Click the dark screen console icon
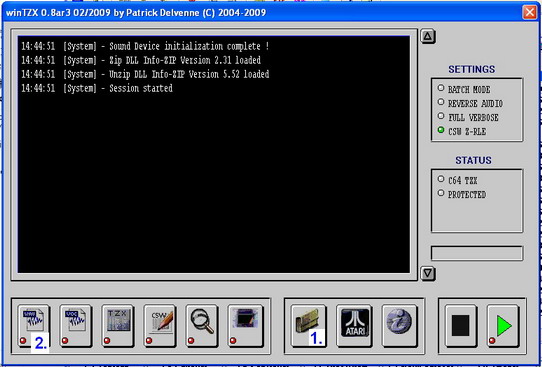 [245, 326]
